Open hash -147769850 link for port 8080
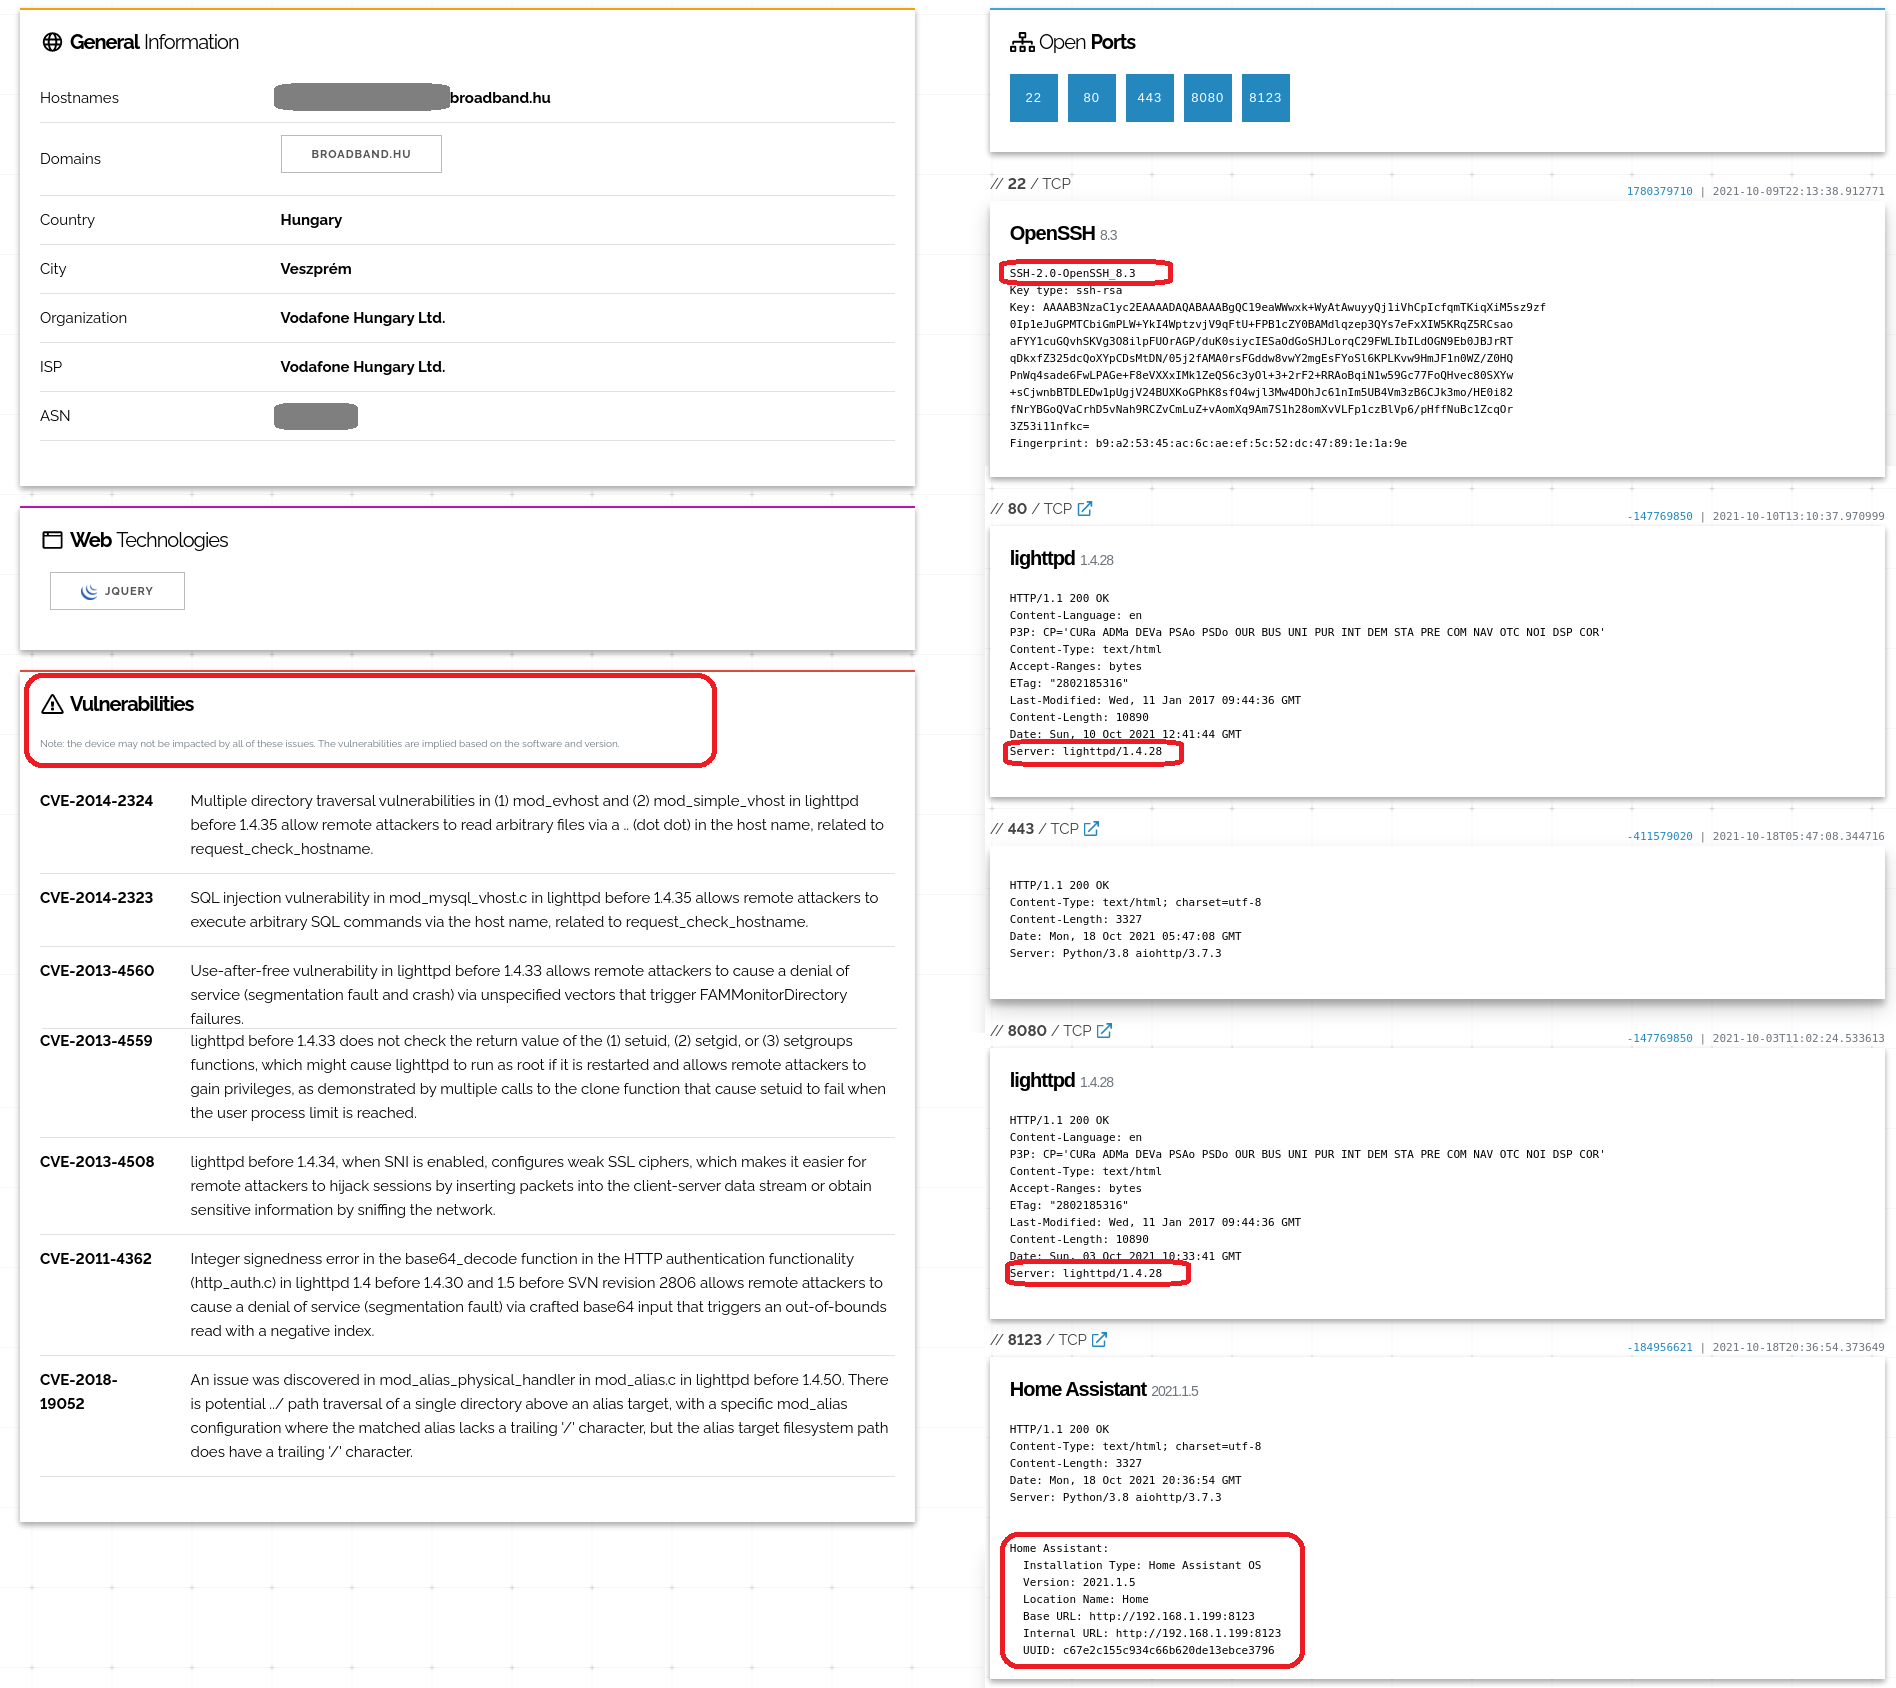 1659,1038
